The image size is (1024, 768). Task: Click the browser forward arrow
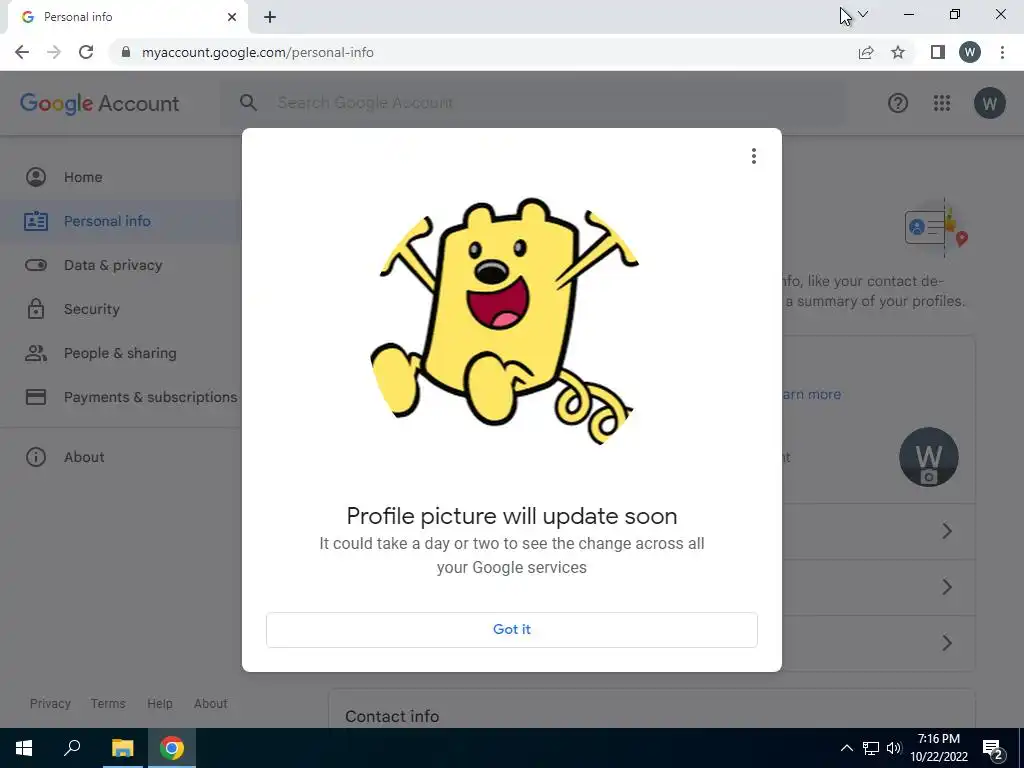tap(54, 52)
